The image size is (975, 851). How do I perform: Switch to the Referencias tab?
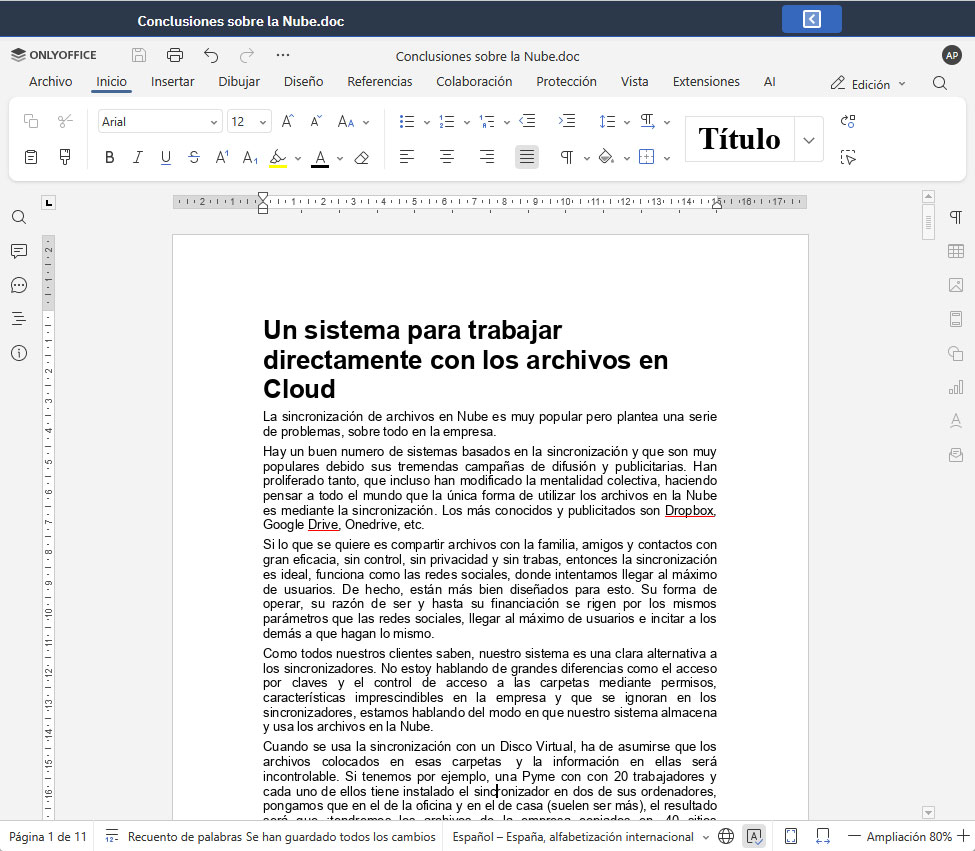(x=379, y=81)
